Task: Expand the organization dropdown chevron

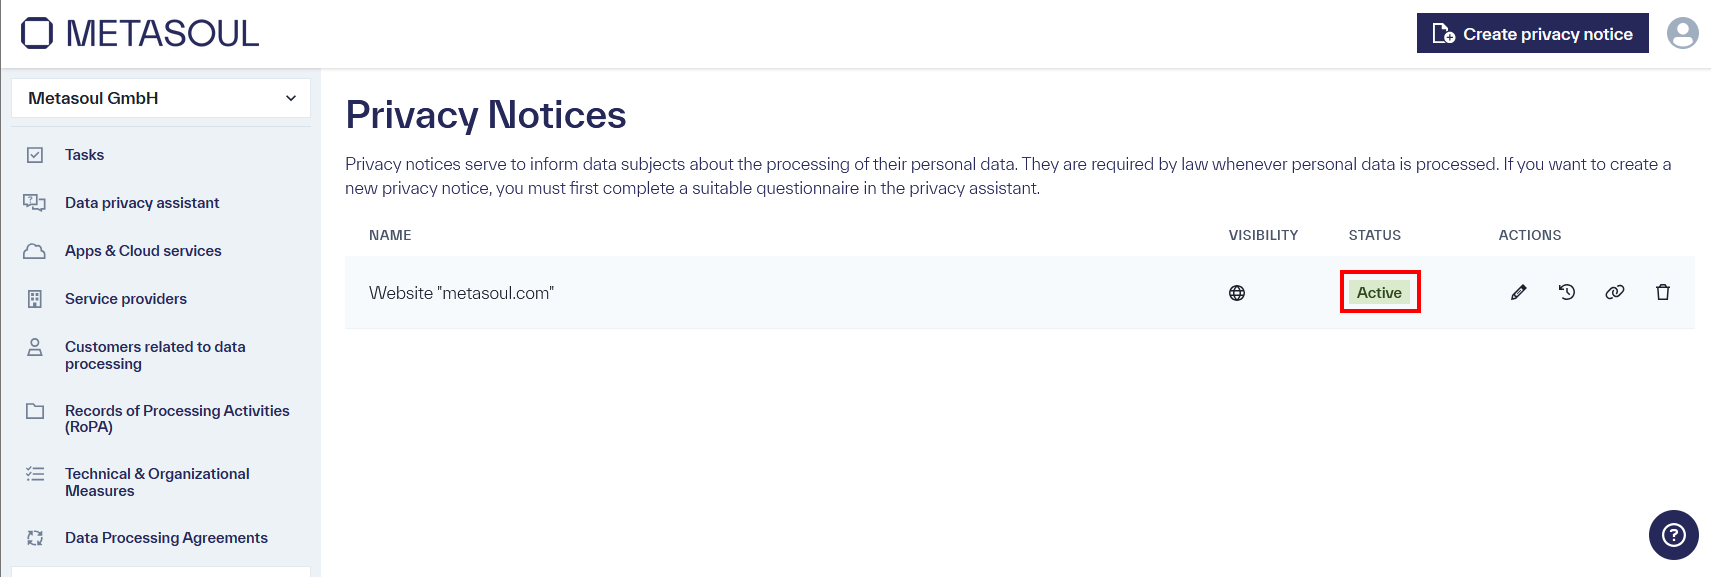Action: pos(290,98)
